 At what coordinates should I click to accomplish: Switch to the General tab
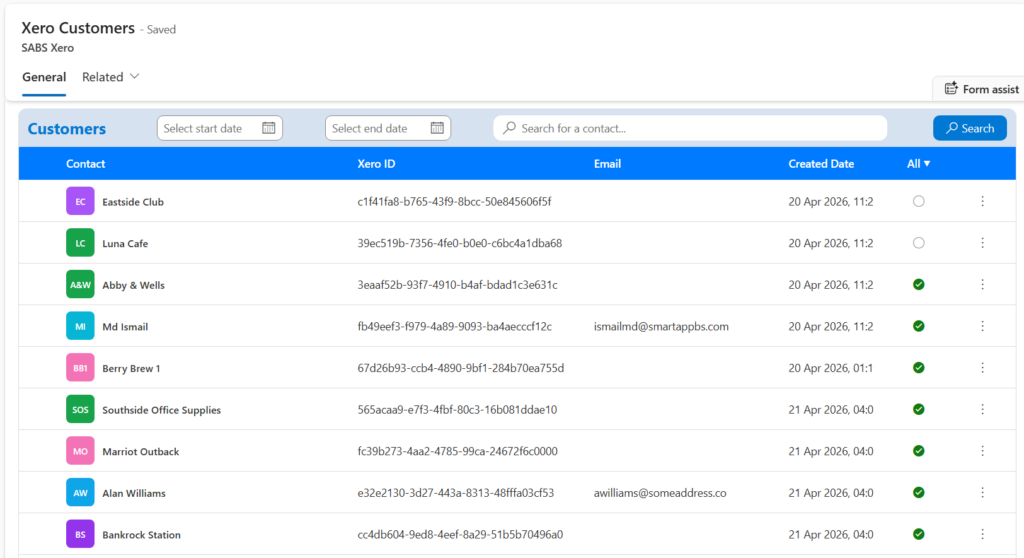pos(44,77)
